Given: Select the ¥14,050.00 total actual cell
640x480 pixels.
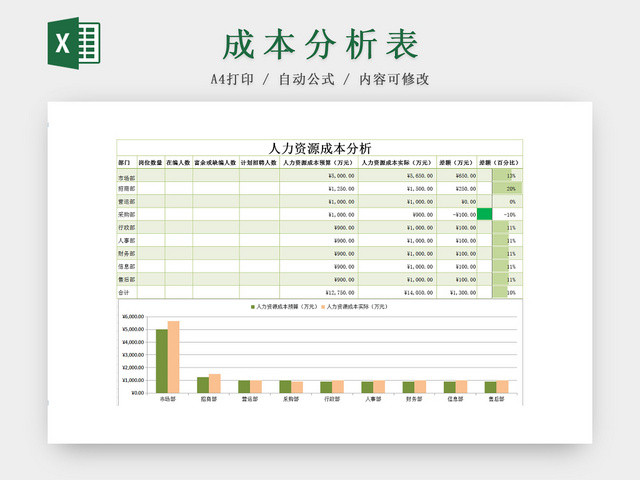Looking at the screenshot, I should click(397, 293).
